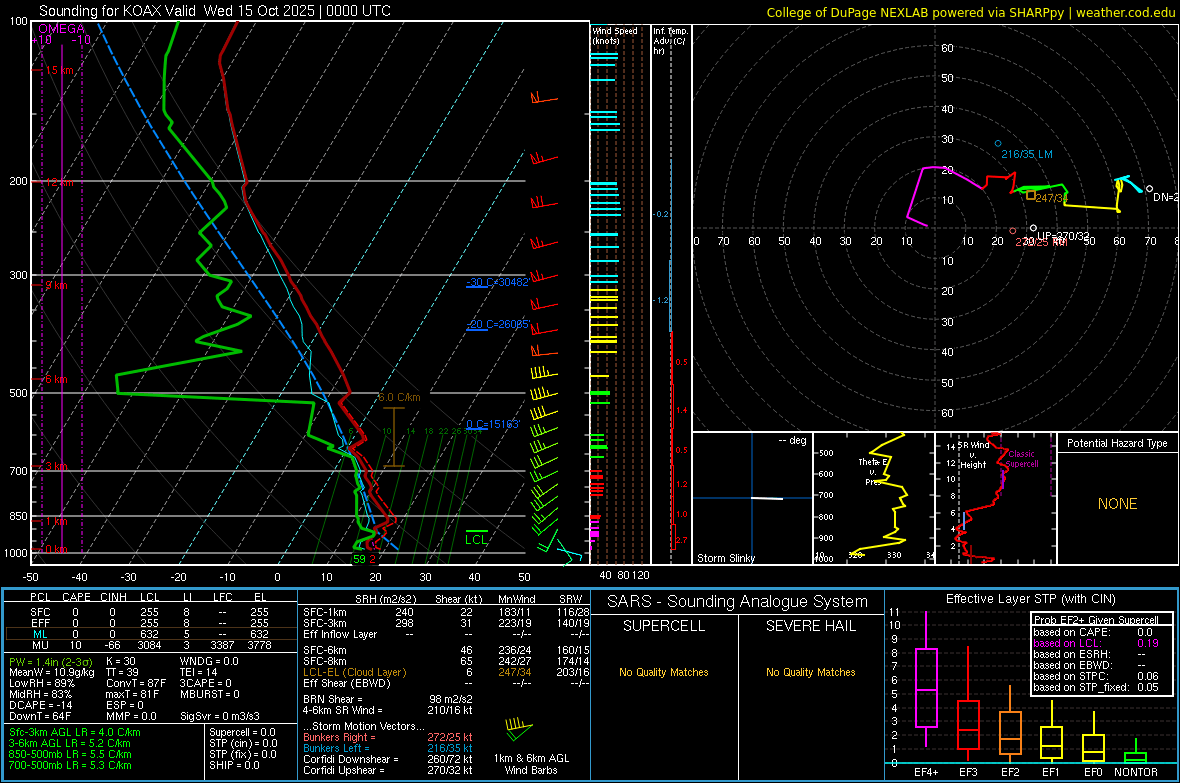Click the DCAPE = -14 value
This screenshot has width=1180, height=783.
41,705
